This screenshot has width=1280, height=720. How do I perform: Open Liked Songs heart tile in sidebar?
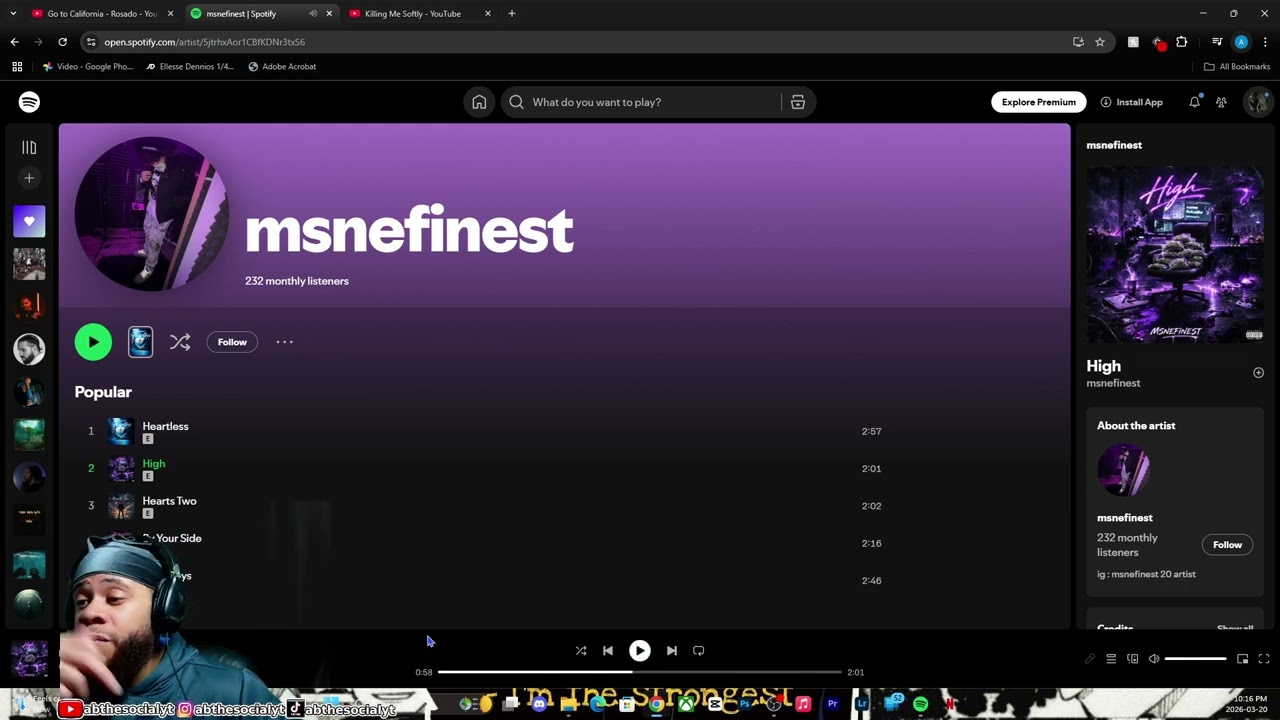coord(29,221)
